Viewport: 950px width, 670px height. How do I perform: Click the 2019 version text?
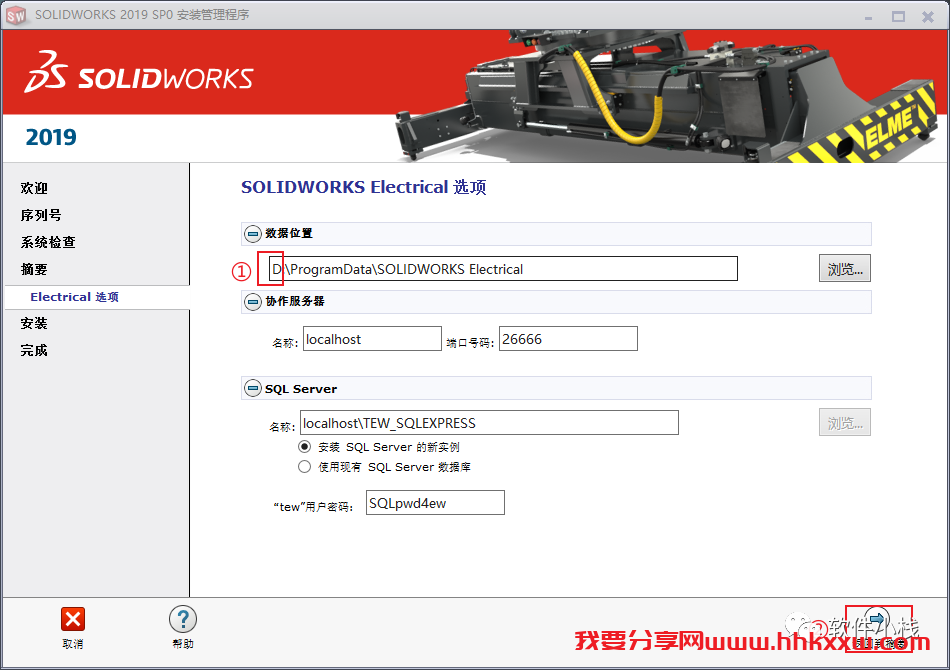[x=51, y=138]
